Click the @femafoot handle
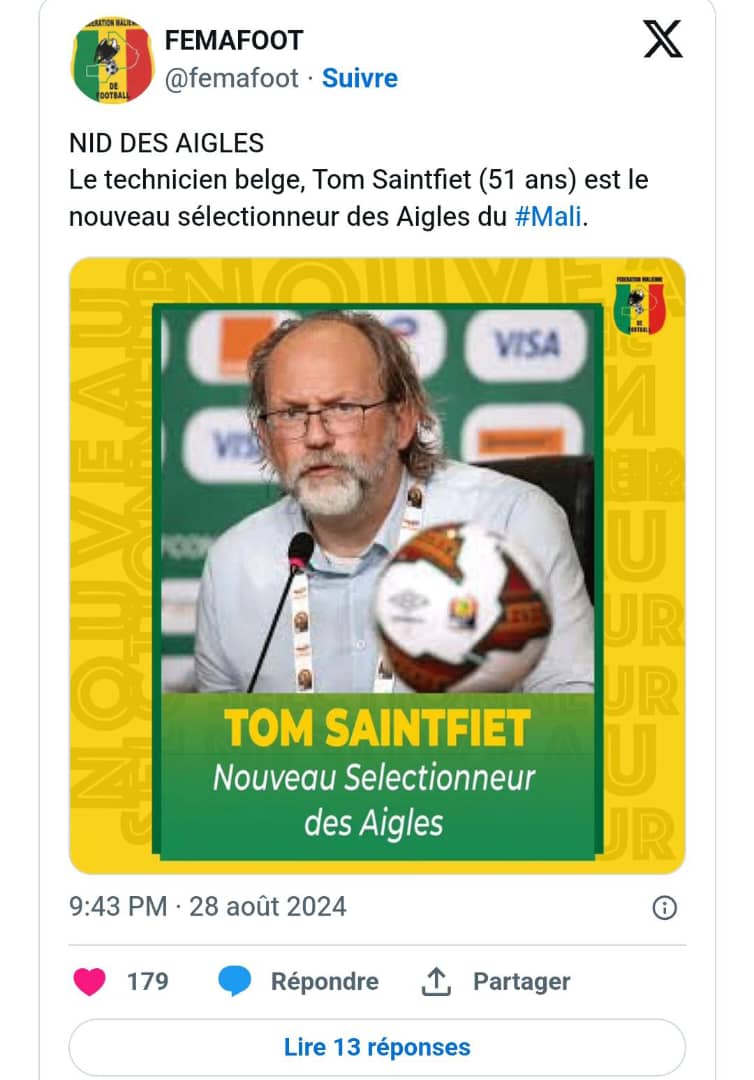 click(x=231, y=78)
